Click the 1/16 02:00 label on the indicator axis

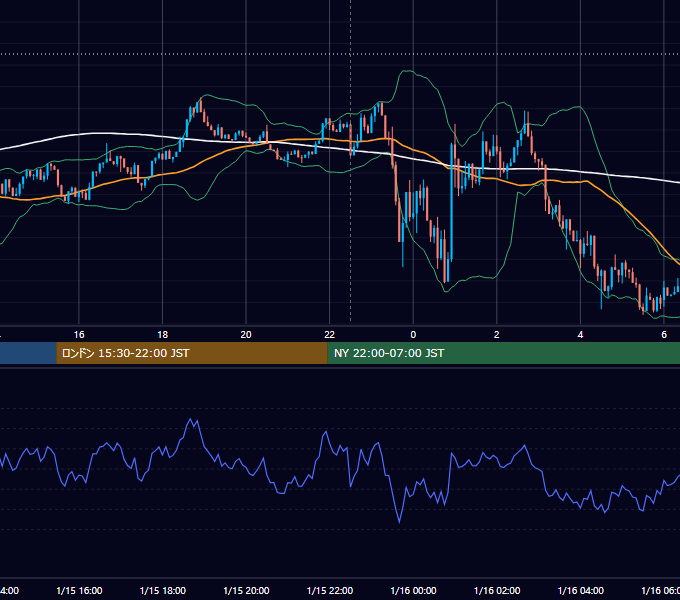497,590
